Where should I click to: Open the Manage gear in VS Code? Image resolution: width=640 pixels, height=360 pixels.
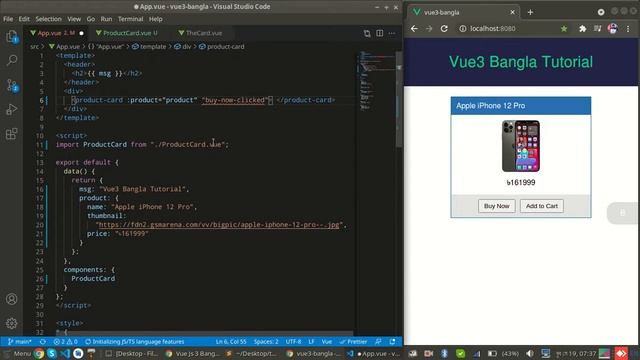[x=12, y=323]
